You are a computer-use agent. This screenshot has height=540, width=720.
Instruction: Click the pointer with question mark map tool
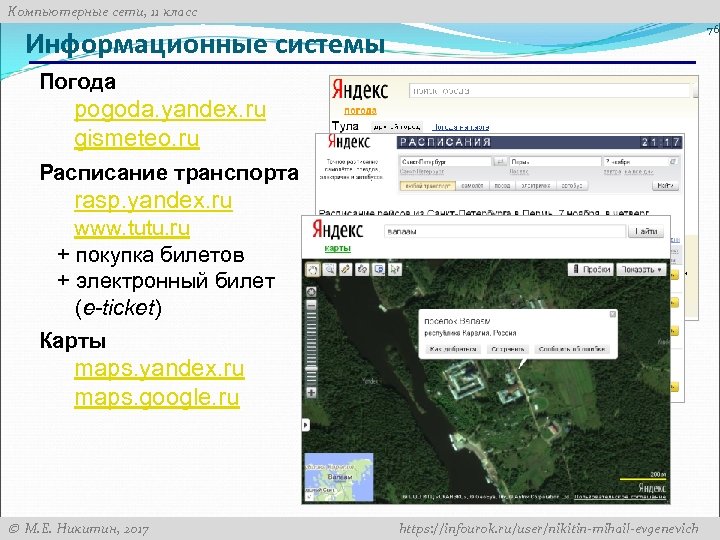click(x=395, y=269)
